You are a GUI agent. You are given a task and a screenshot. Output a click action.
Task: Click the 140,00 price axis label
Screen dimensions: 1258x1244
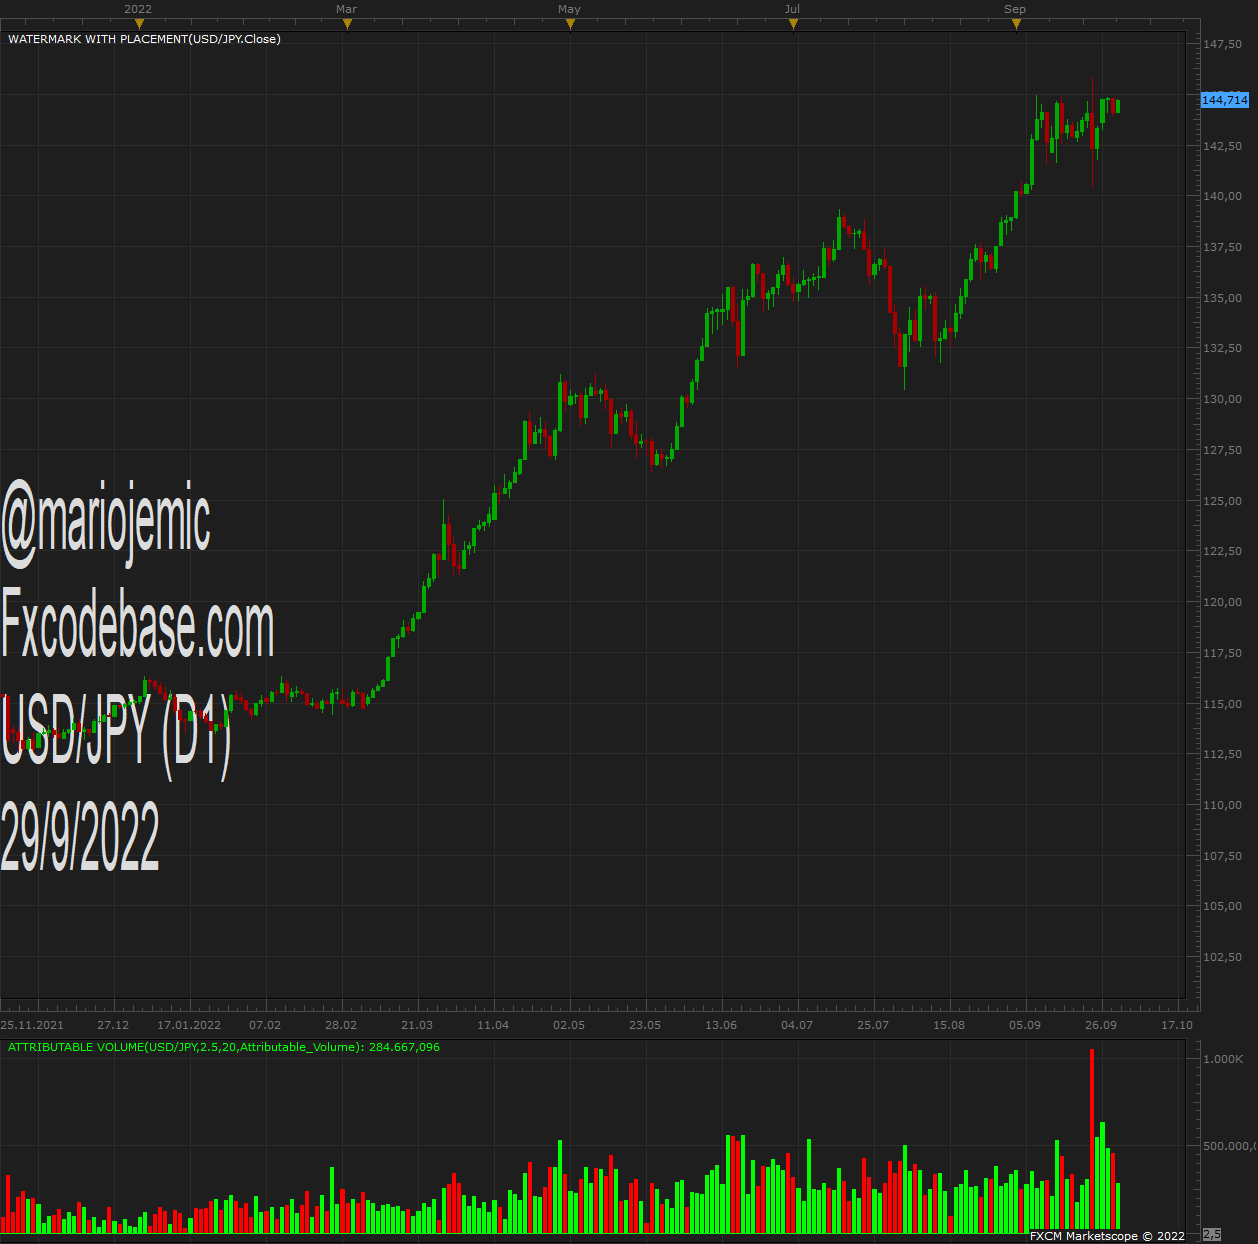tap(1223, 196)
